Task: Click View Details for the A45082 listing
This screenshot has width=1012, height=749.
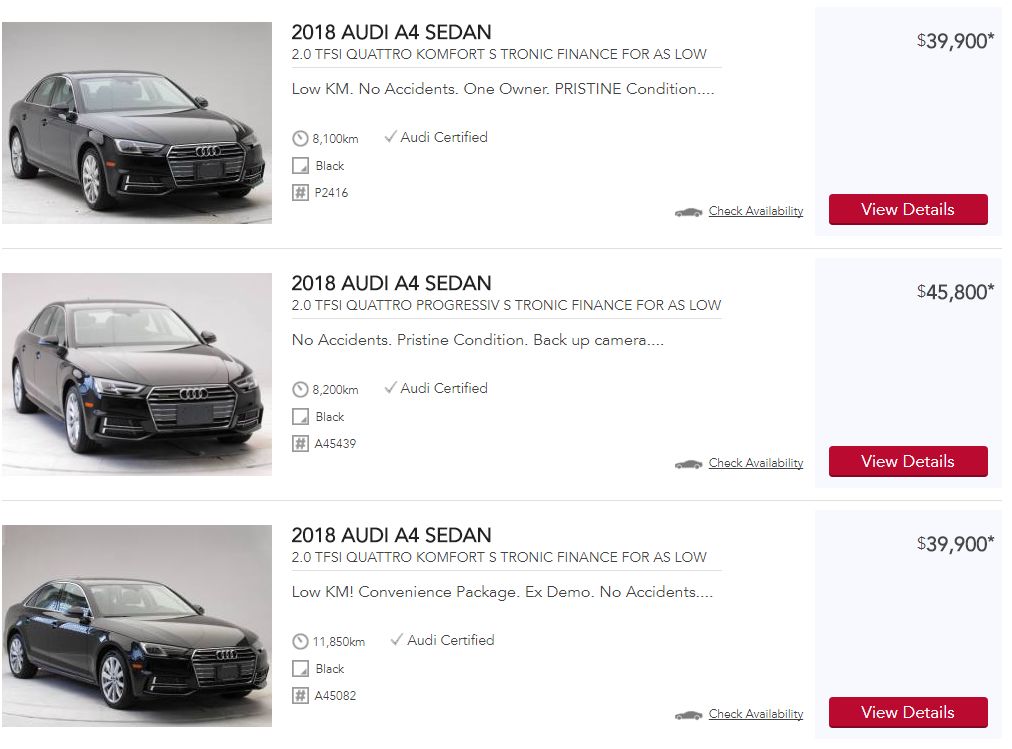Action: coord(908,712)
